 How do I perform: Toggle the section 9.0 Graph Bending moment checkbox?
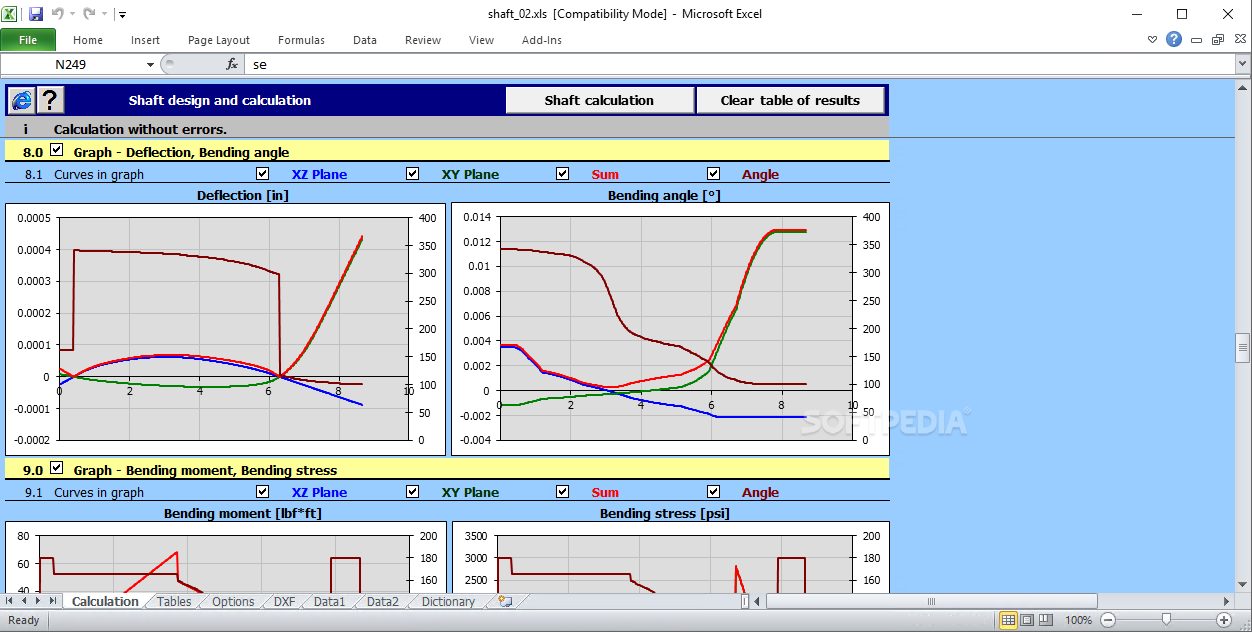[x=57, y=469]
